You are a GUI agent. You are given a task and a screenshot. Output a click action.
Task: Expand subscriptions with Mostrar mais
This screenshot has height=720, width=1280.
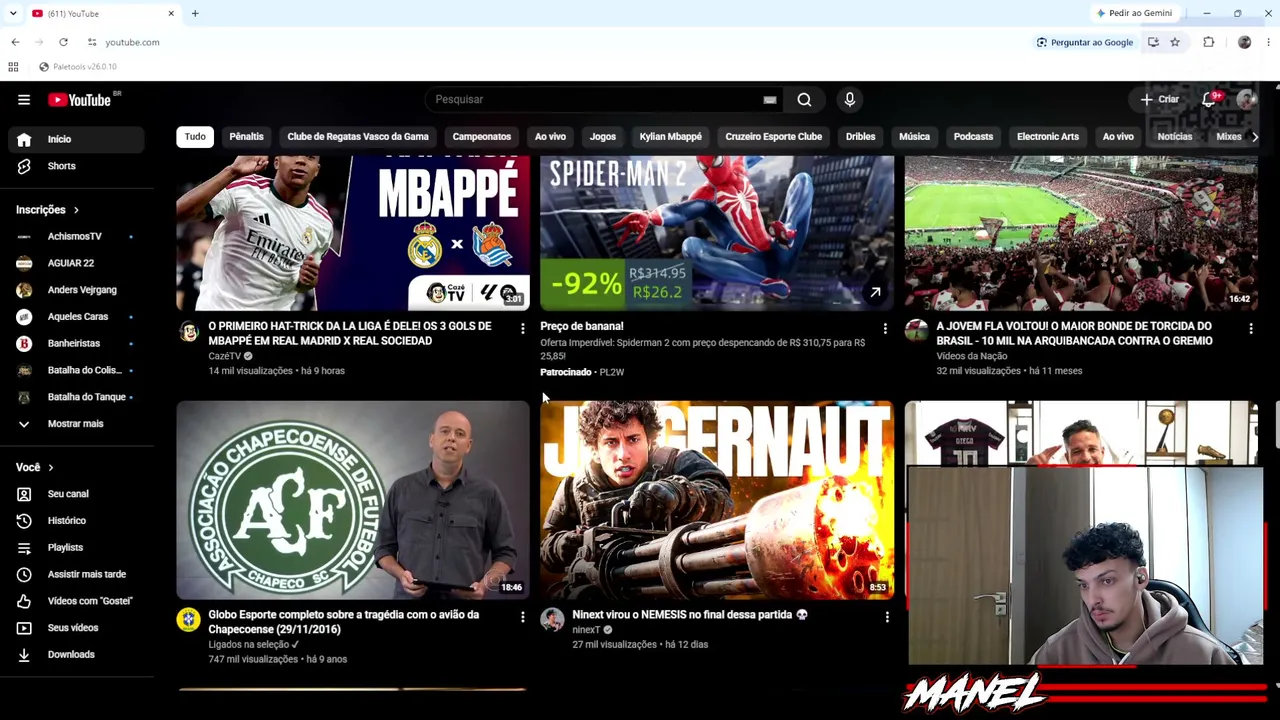coord(75,424)
